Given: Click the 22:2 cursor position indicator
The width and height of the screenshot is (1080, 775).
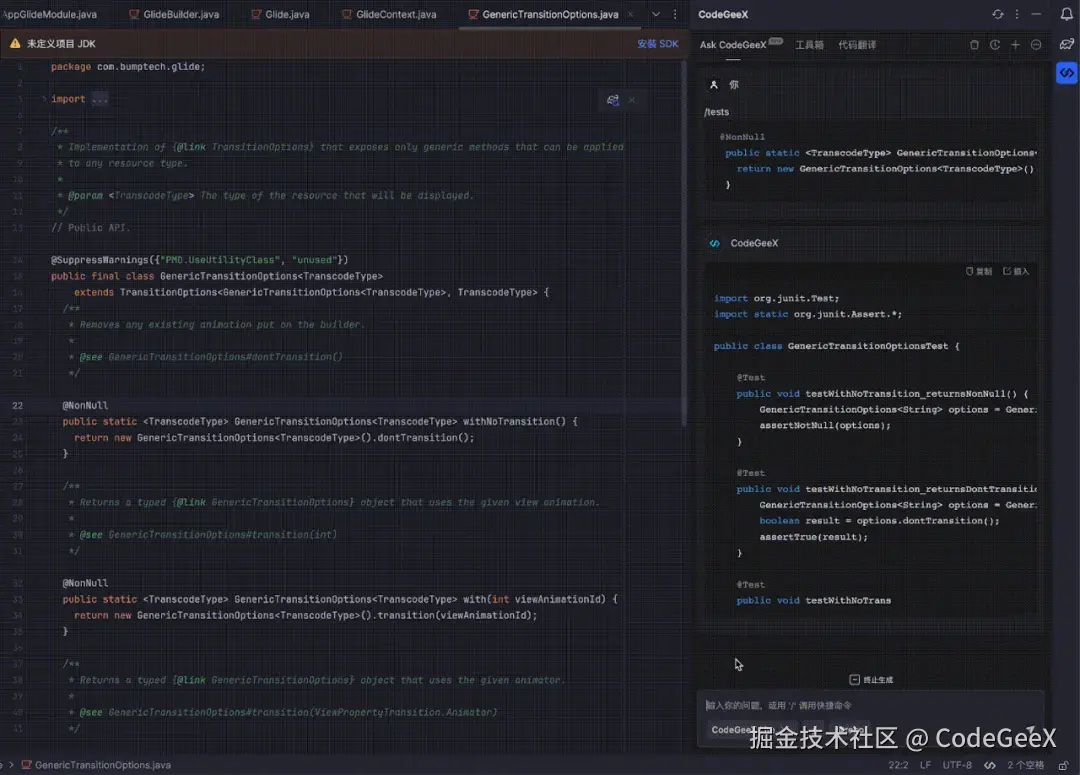Looking at the screenshot, I should (x=898, y=765).
